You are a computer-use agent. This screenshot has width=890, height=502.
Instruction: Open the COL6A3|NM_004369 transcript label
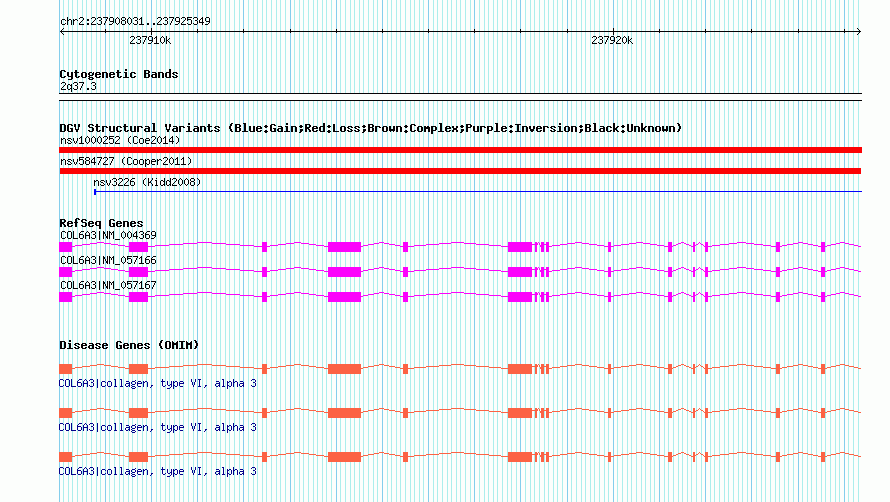(x=108, y=235)
